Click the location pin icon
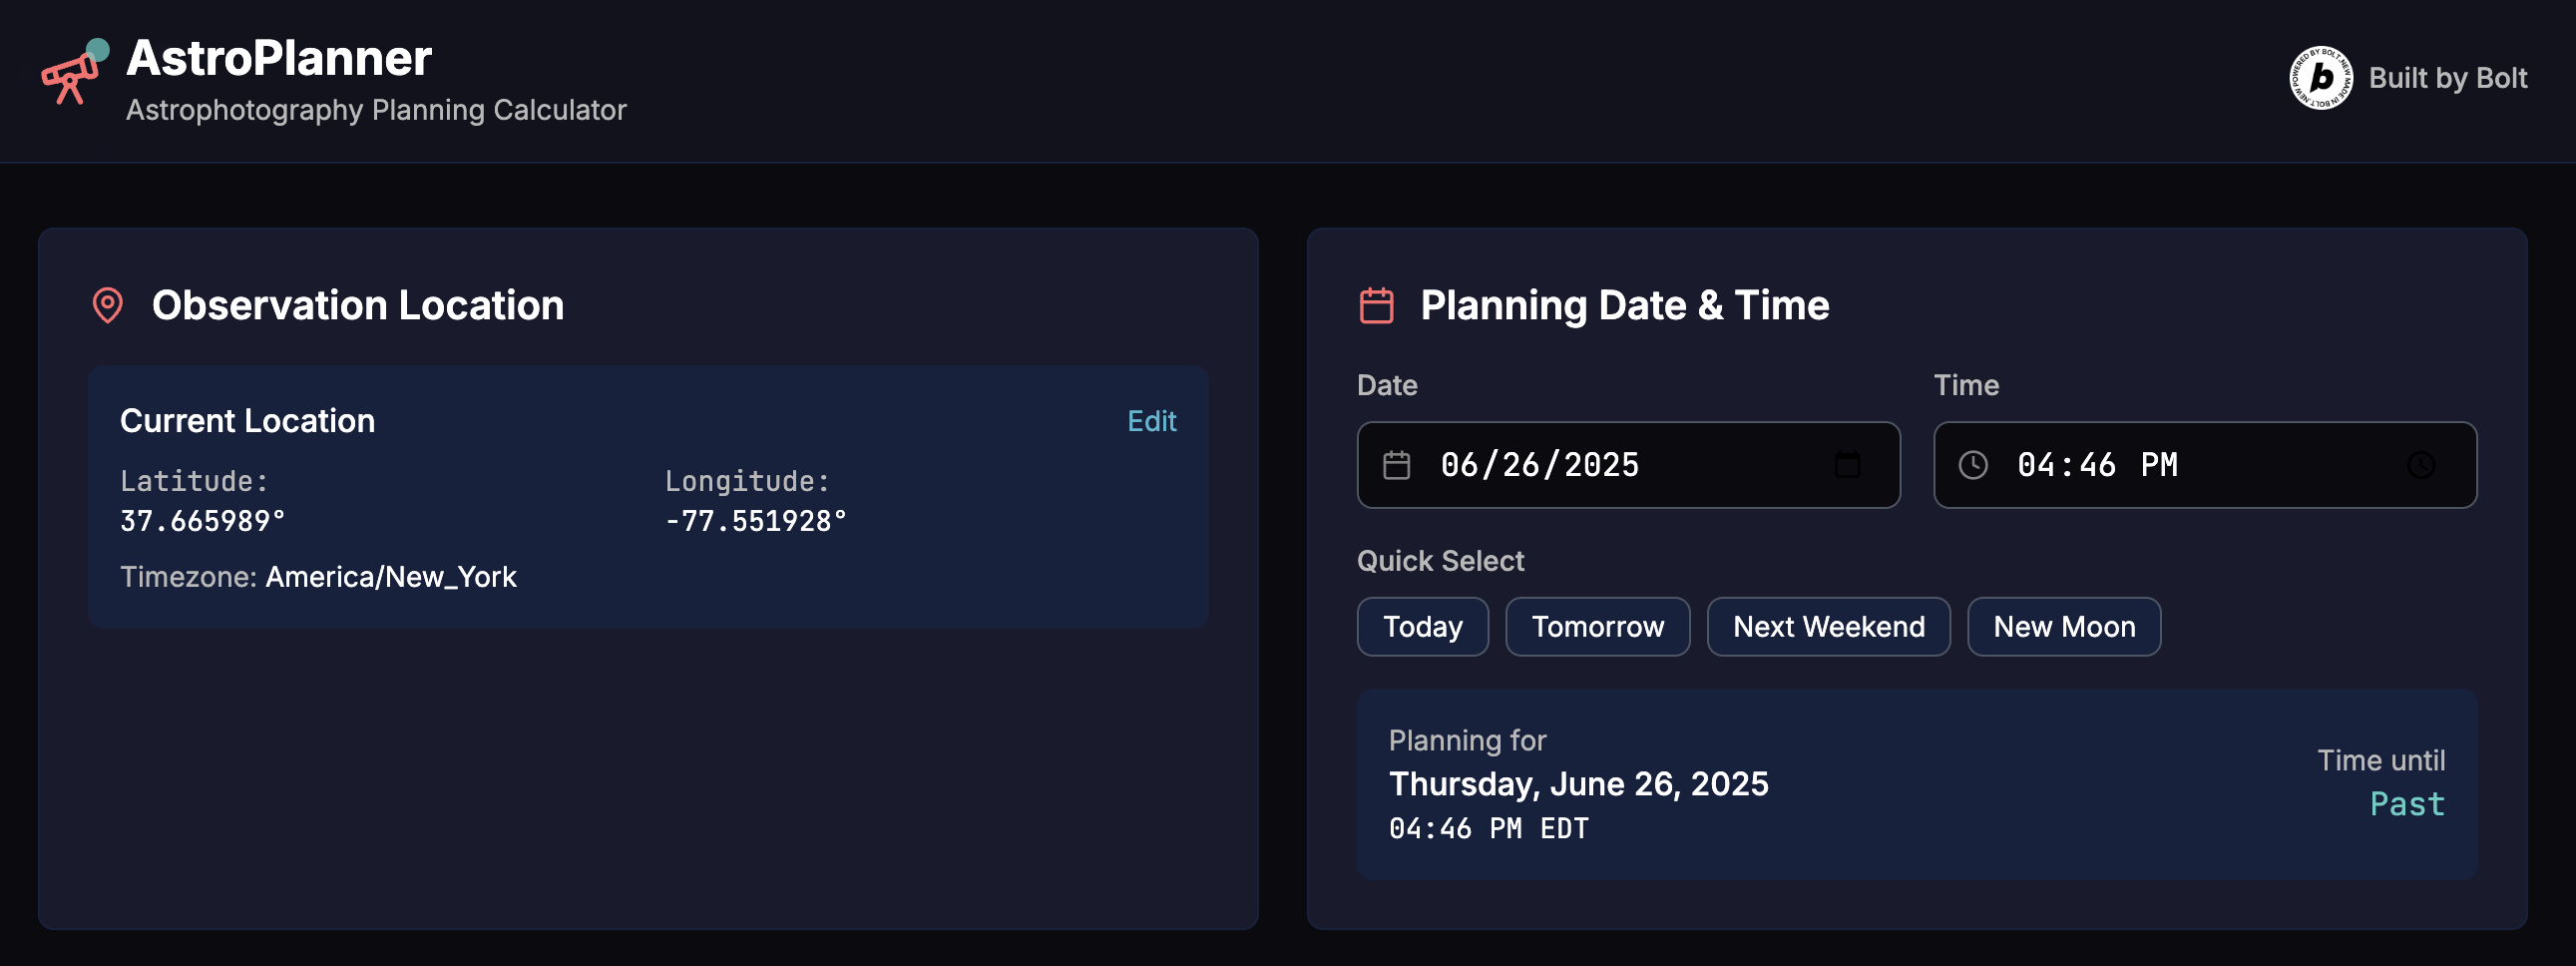The image size is (2576, 966). 108,305
